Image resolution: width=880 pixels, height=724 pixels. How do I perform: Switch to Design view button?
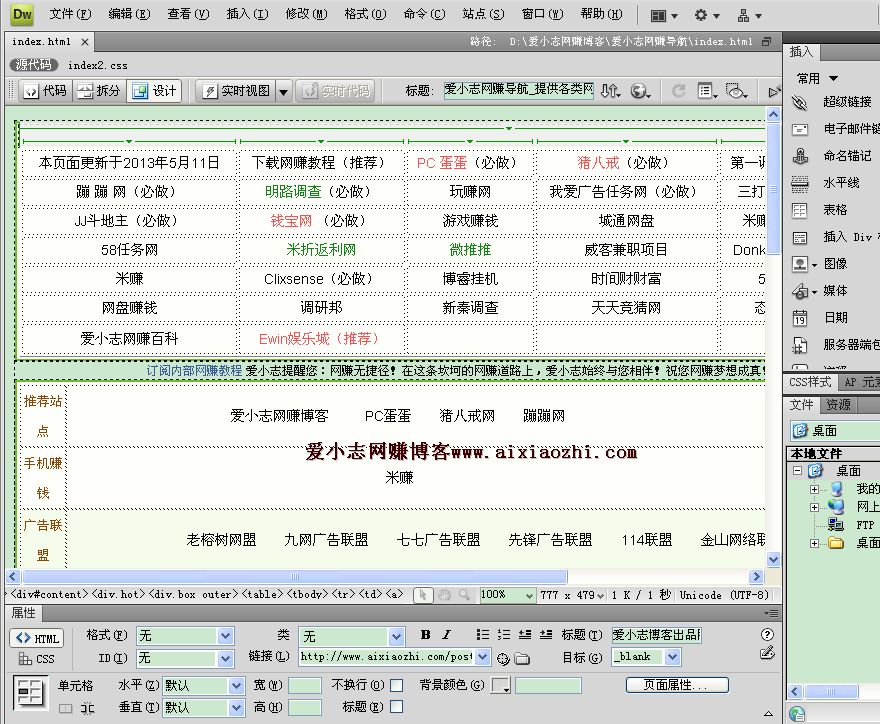point(154,91)
